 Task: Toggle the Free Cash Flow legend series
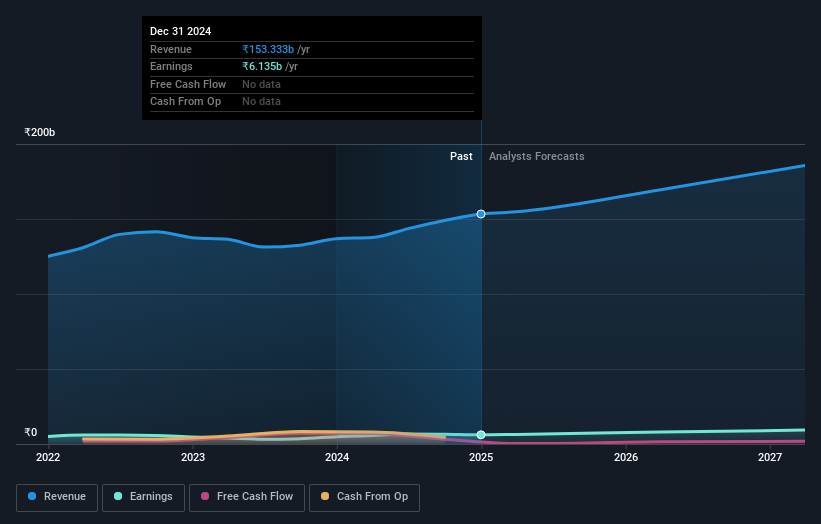click(247, 497)
